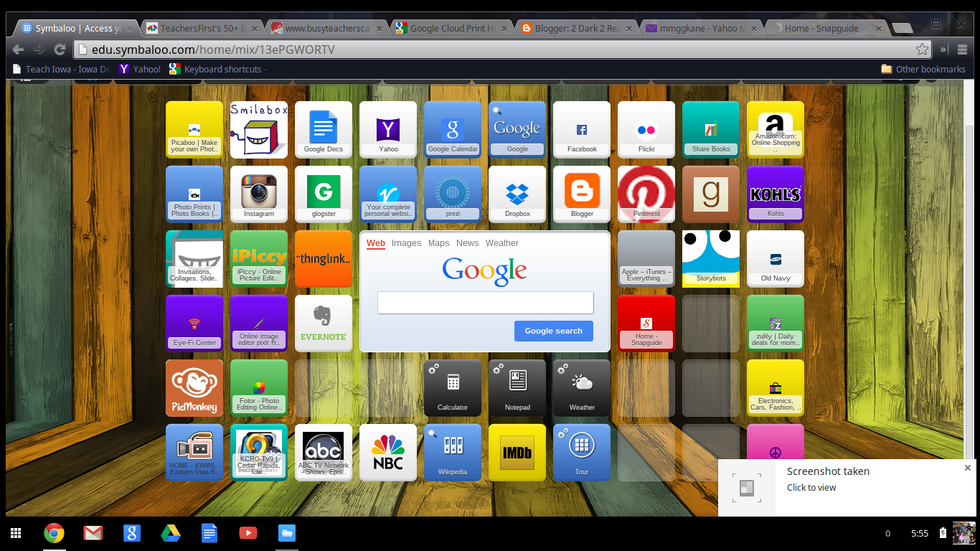The height and width of the screenshot is (551, 980).
Task: Open the ABC TV Network tile
Action: tap(323, 452)
